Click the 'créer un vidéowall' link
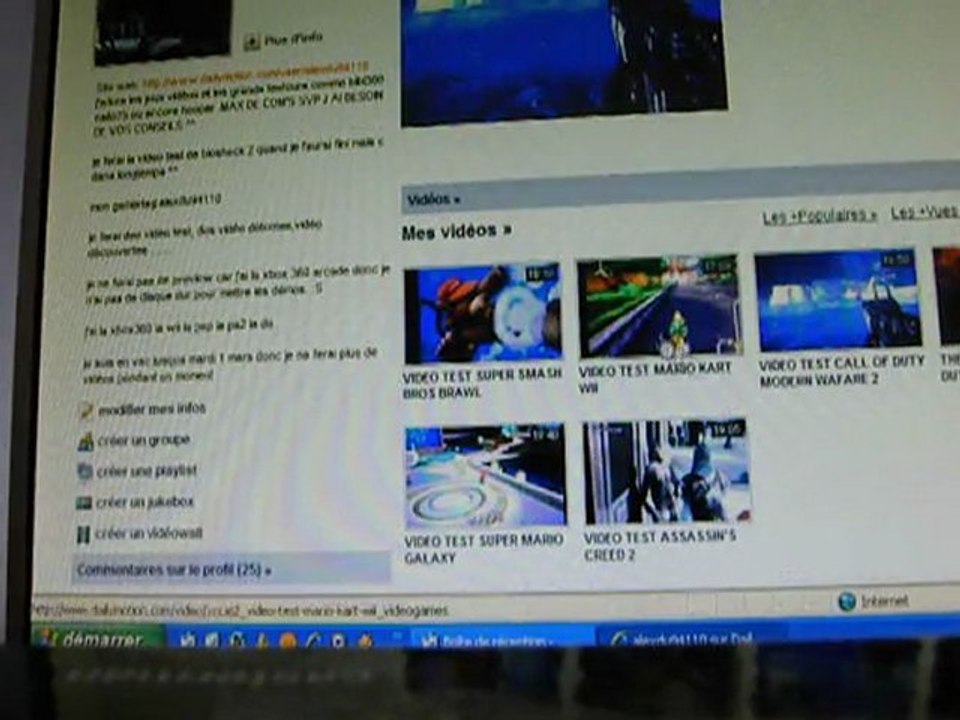960x720 pixels. (x=148, y=533)
